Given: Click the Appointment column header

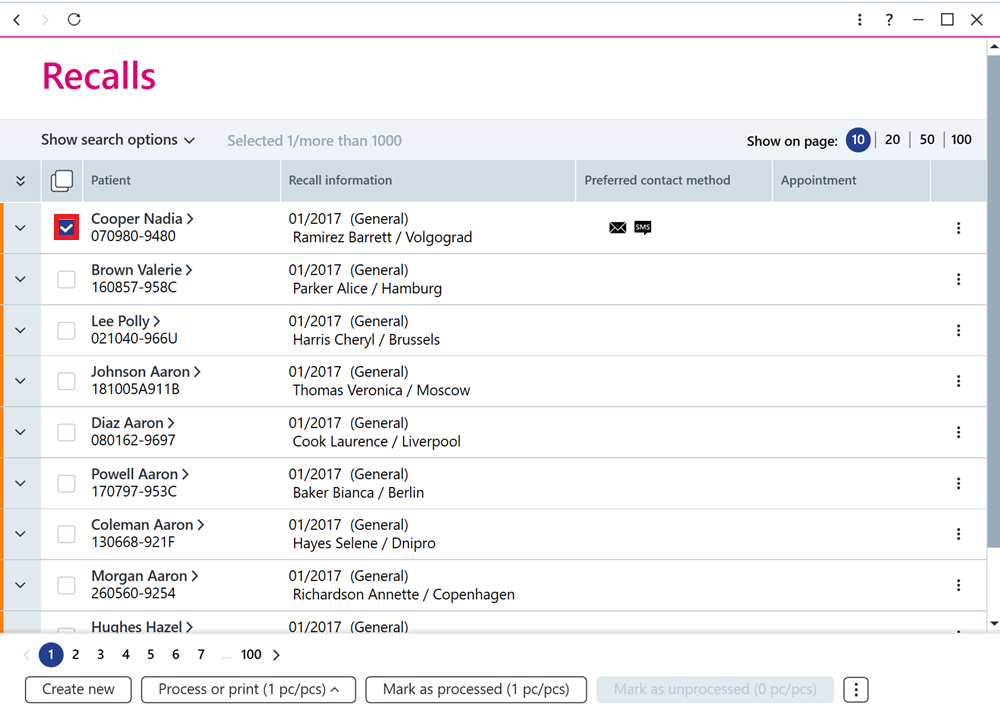Looking at the screenshot, I should [851, 180].
